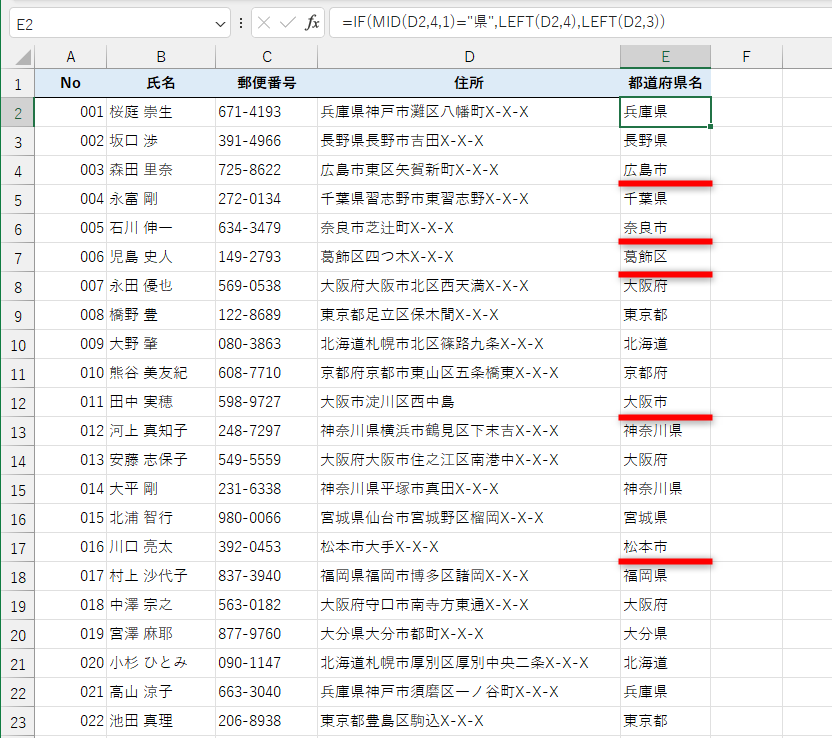
Task: Select cell containing '葛飾区' in column E
Action: pos(665,257)
